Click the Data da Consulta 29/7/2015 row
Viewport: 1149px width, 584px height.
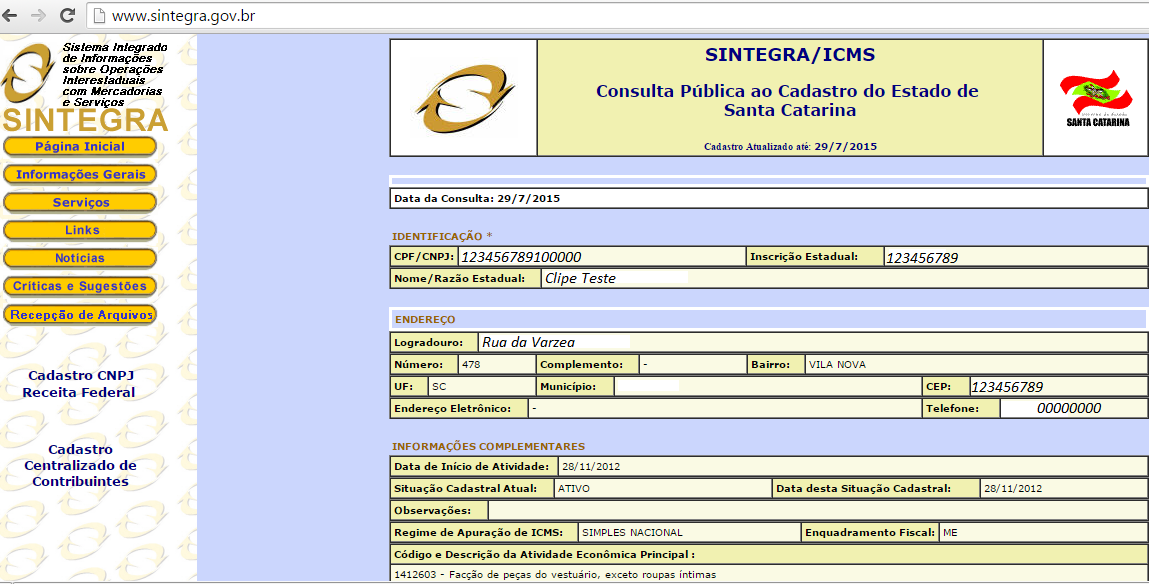tap(769, 199)
